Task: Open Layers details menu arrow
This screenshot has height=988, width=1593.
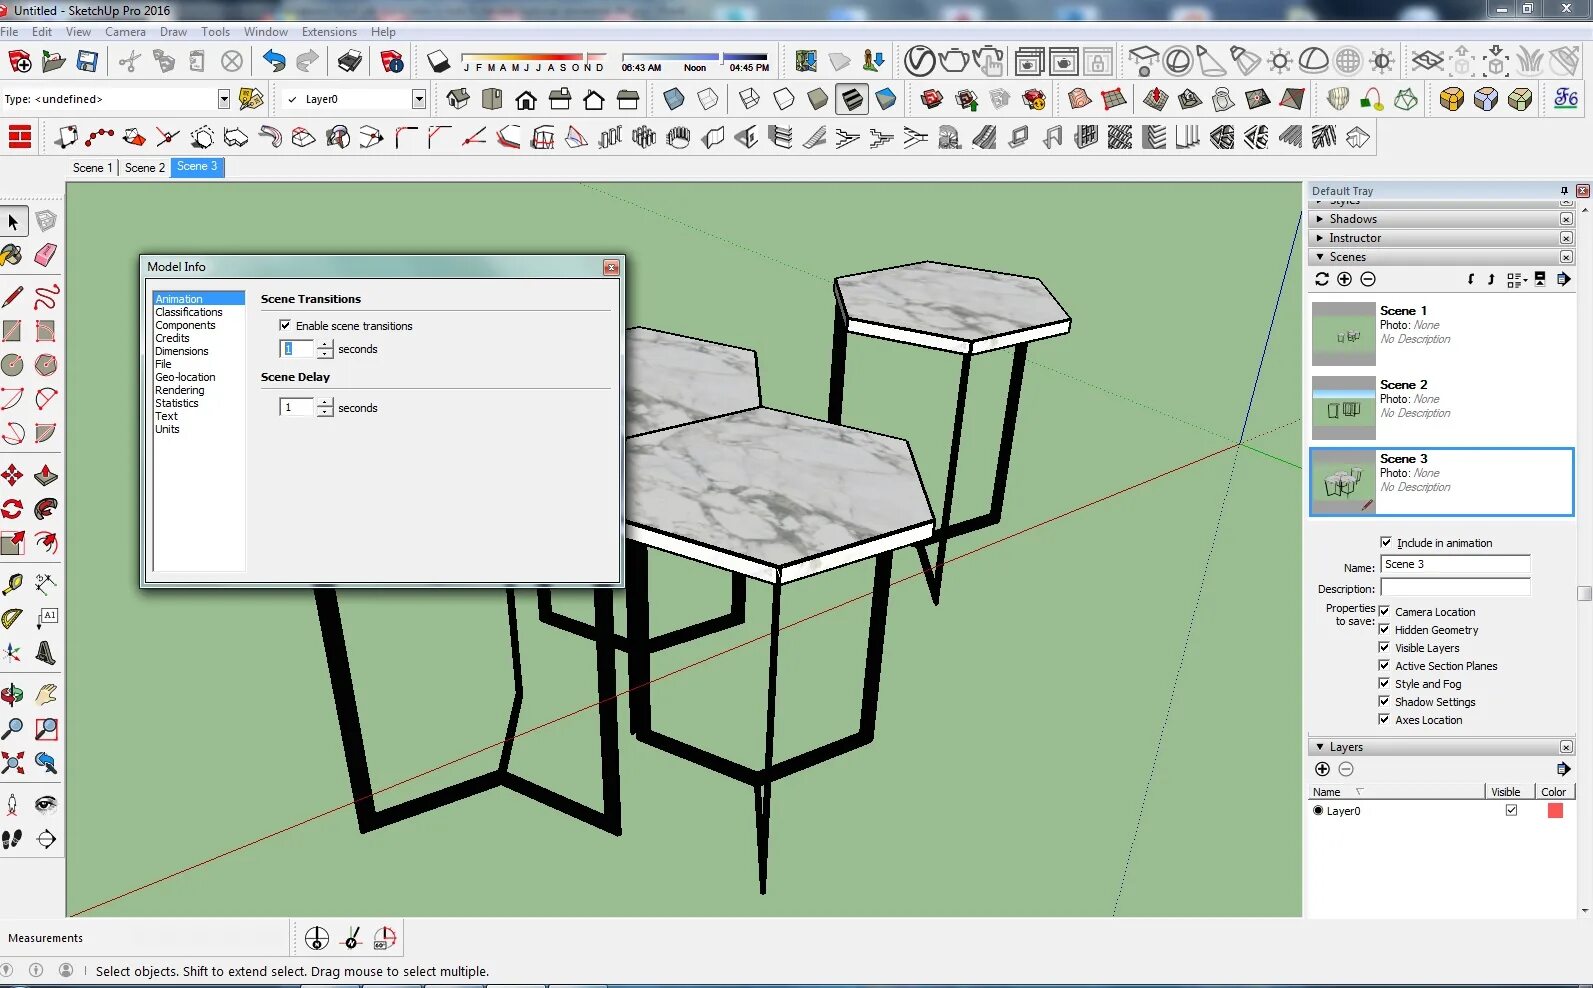Action: point(1563,769)
